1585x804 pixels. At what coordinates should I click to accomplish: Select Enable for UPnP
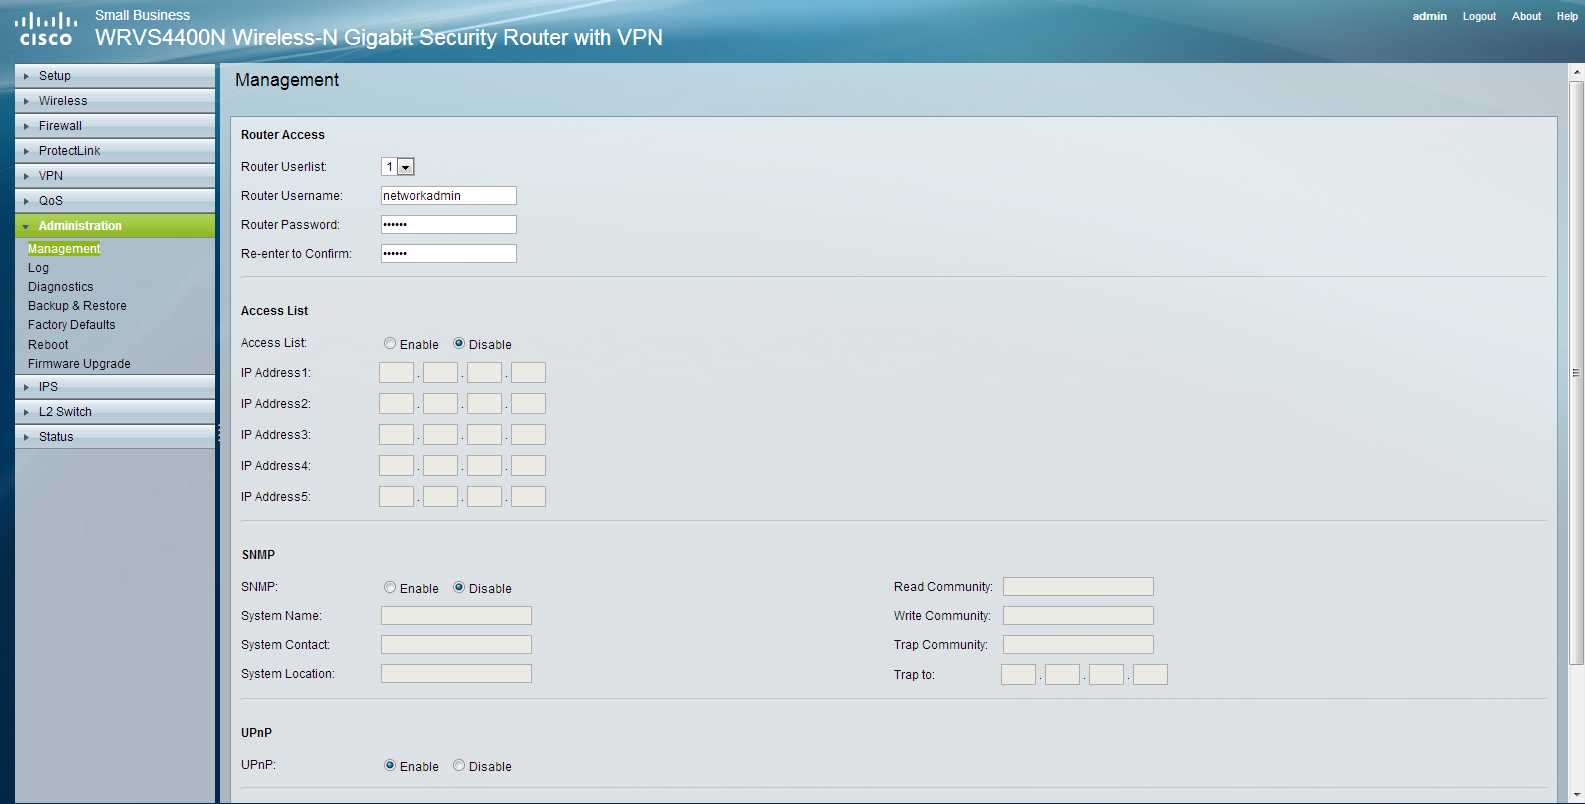pyautogui.click(x=390, y=766)
